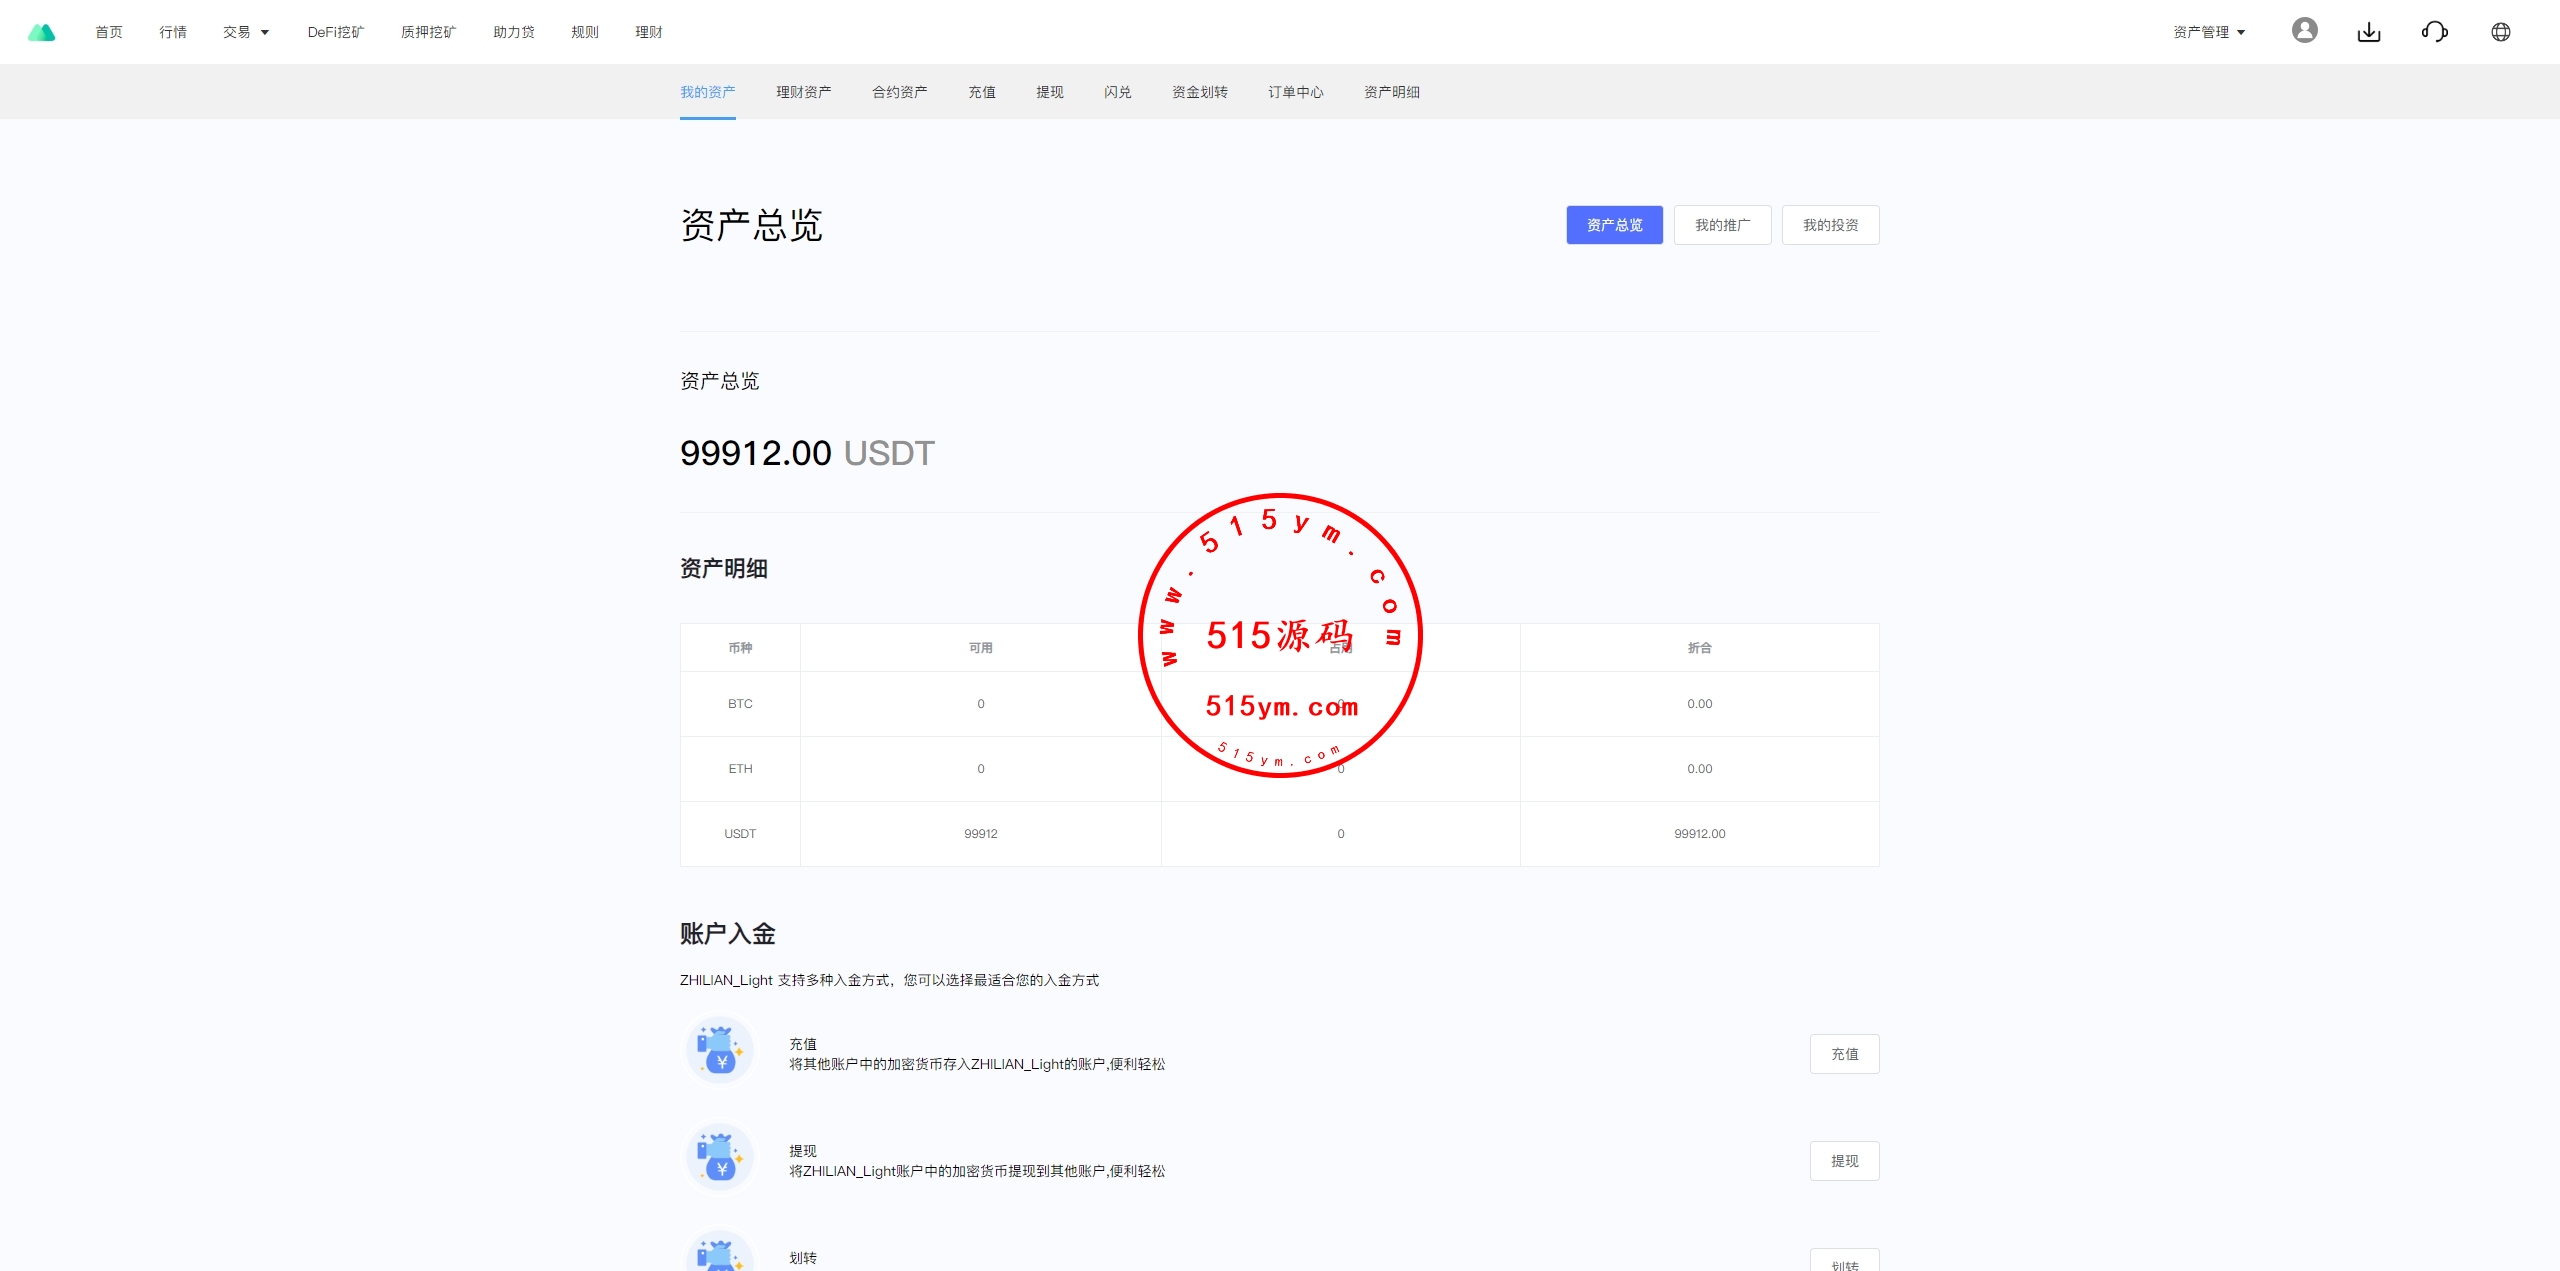Open customer support headset icon
Viewport: 2560px width, 1271px height.
(2434, 32)
